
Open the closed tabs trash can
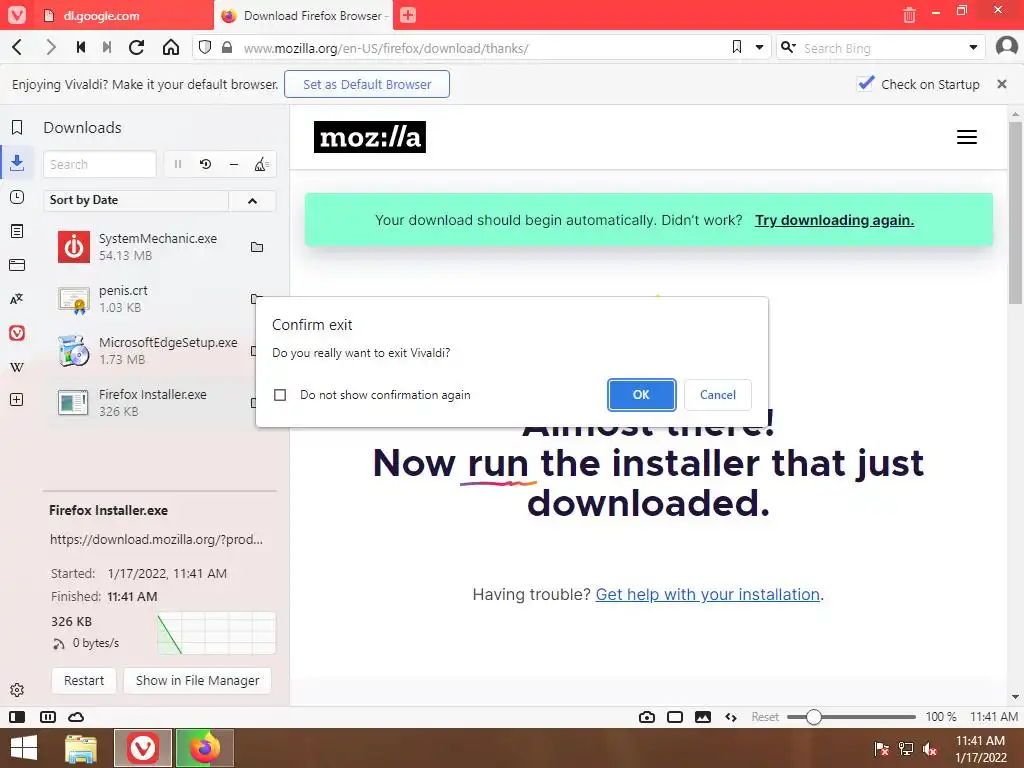(909, 14)
